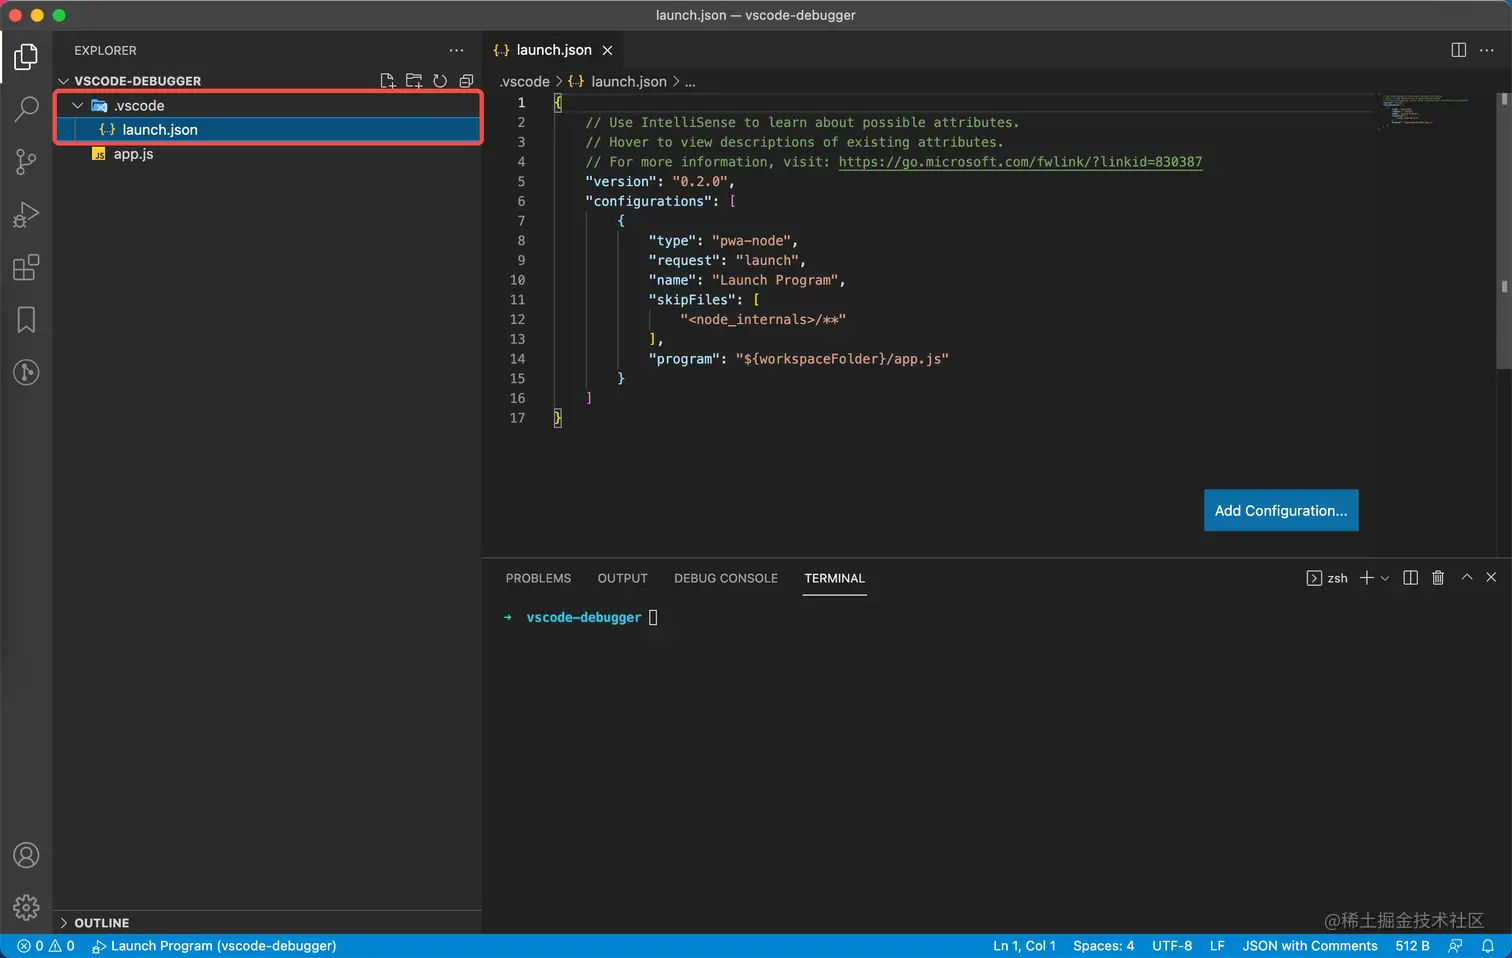1512x958 pixels.
Task: Click the .vscode breadcrumb segment
Action: (525, 82)
